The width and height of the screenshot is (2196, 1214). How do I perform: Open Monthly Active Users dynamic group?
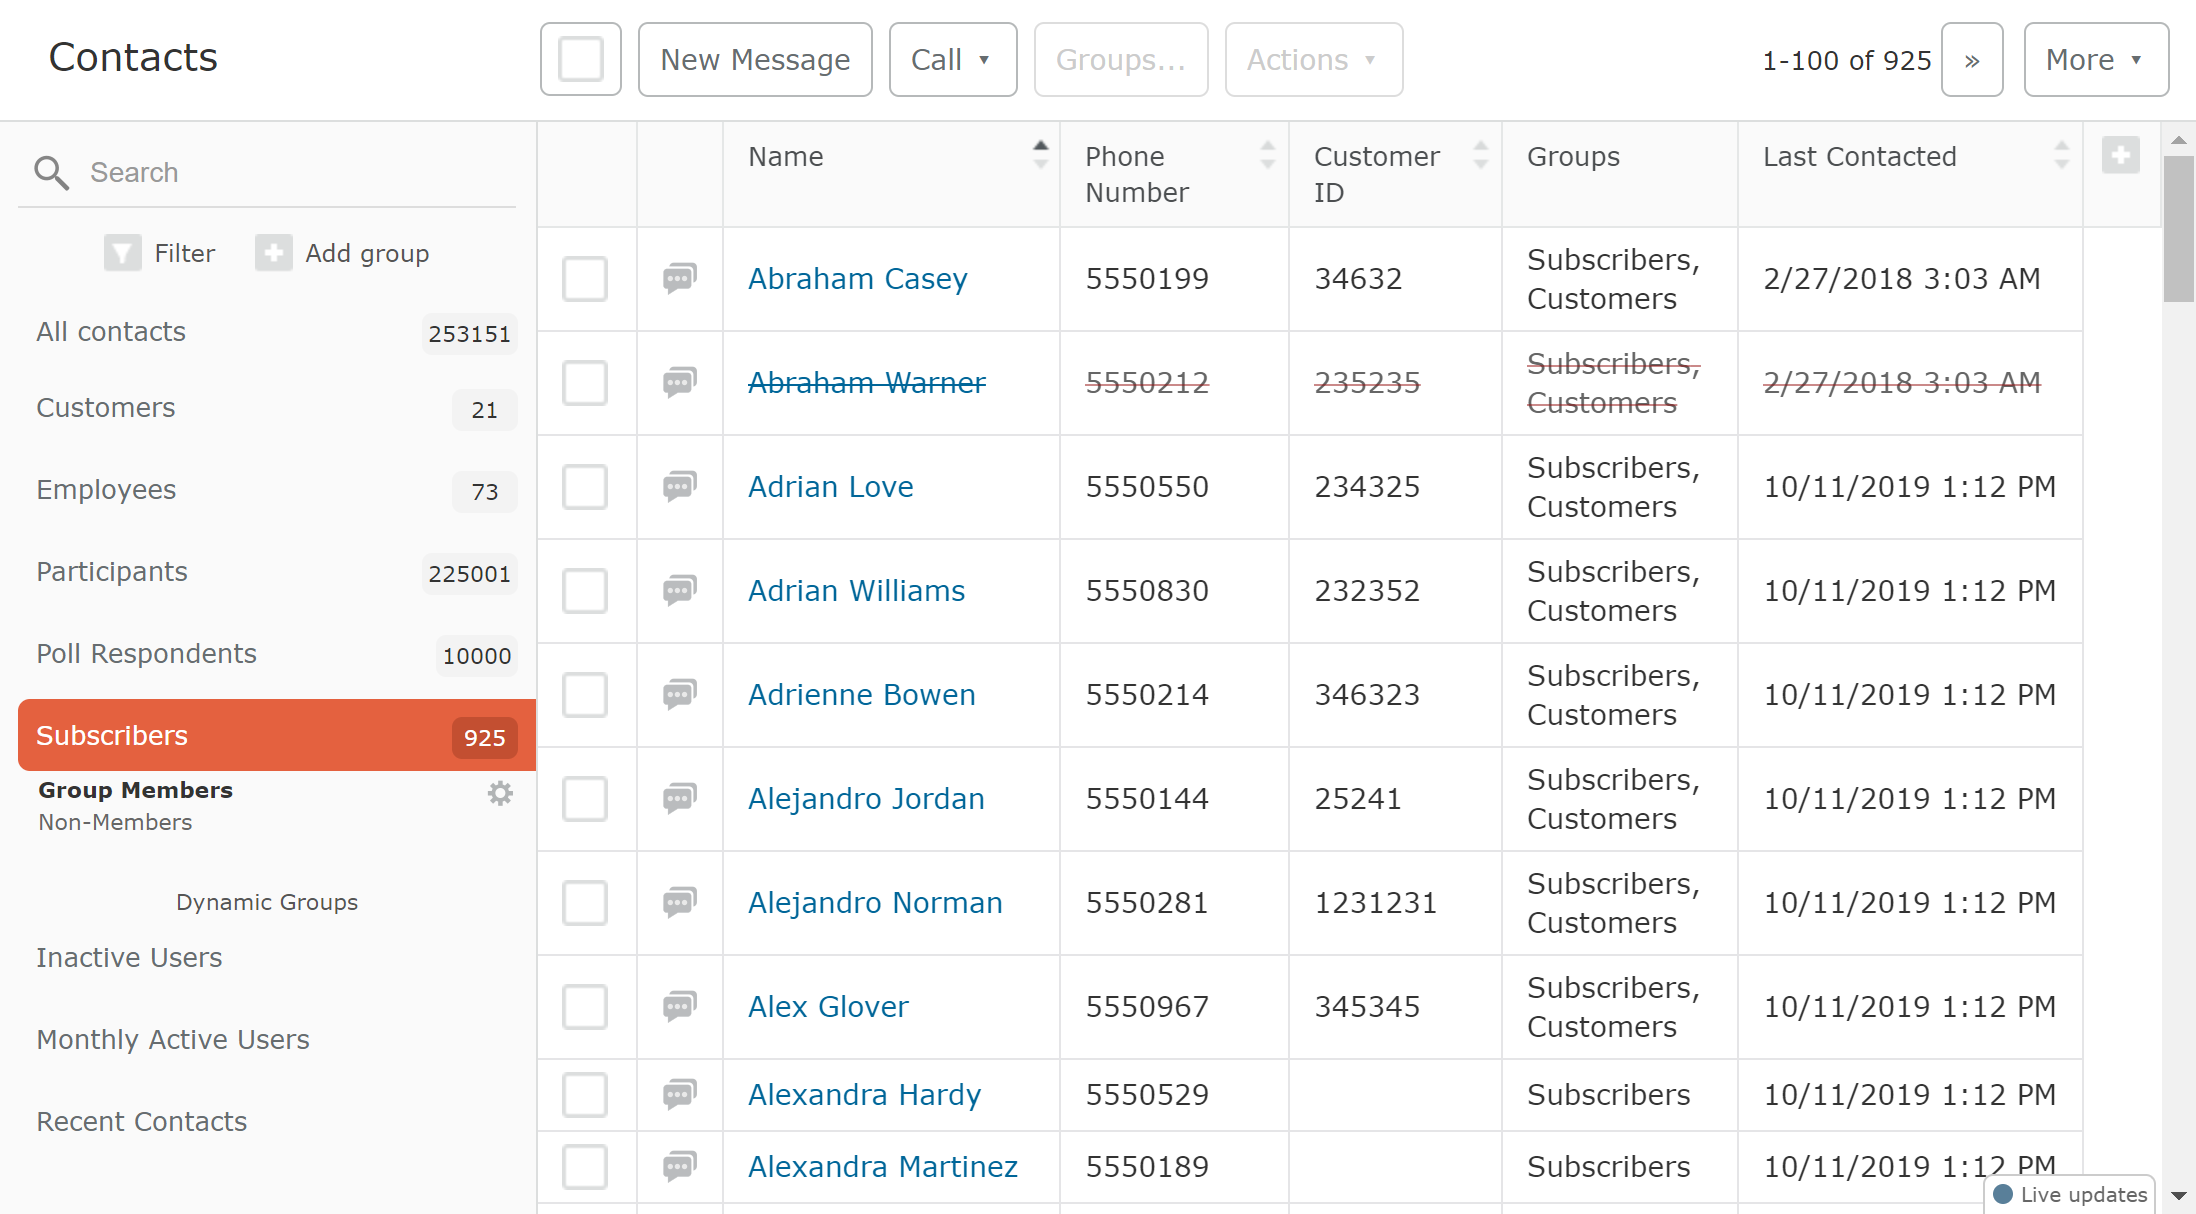173,1039
